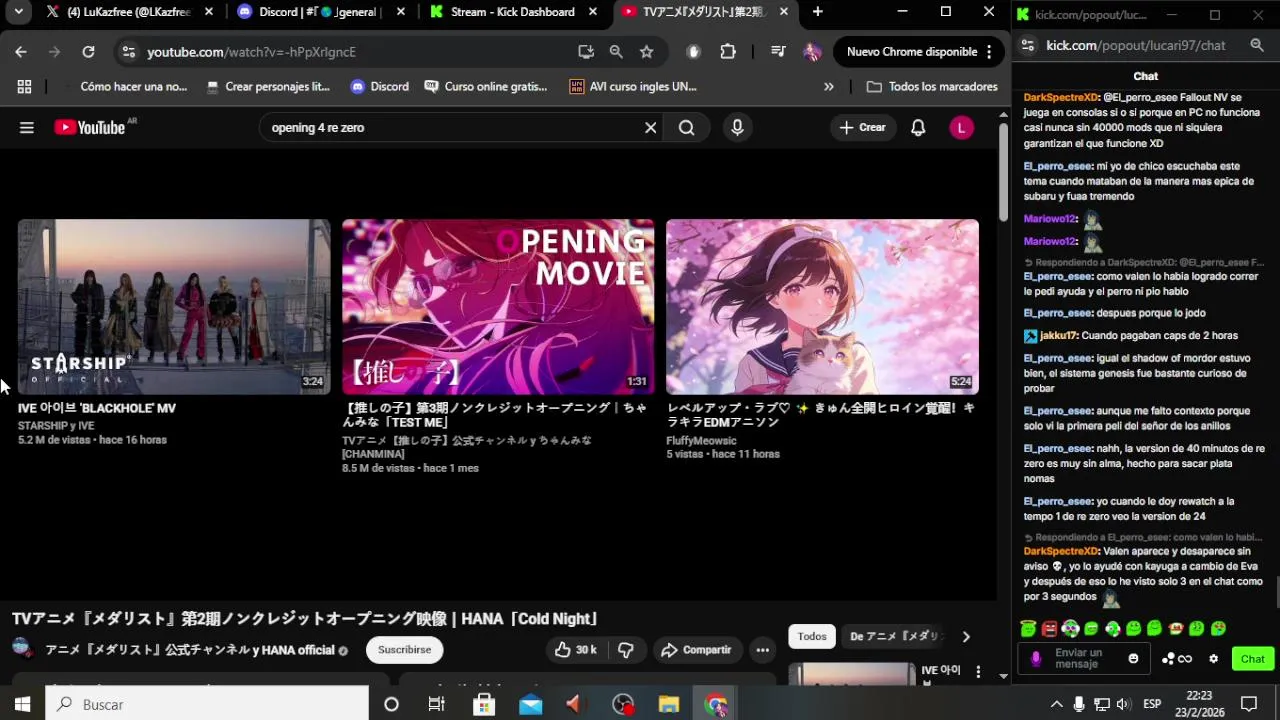
Task: Open the Chrome extensions puzzle icon
Action: [x=728, y=52]
